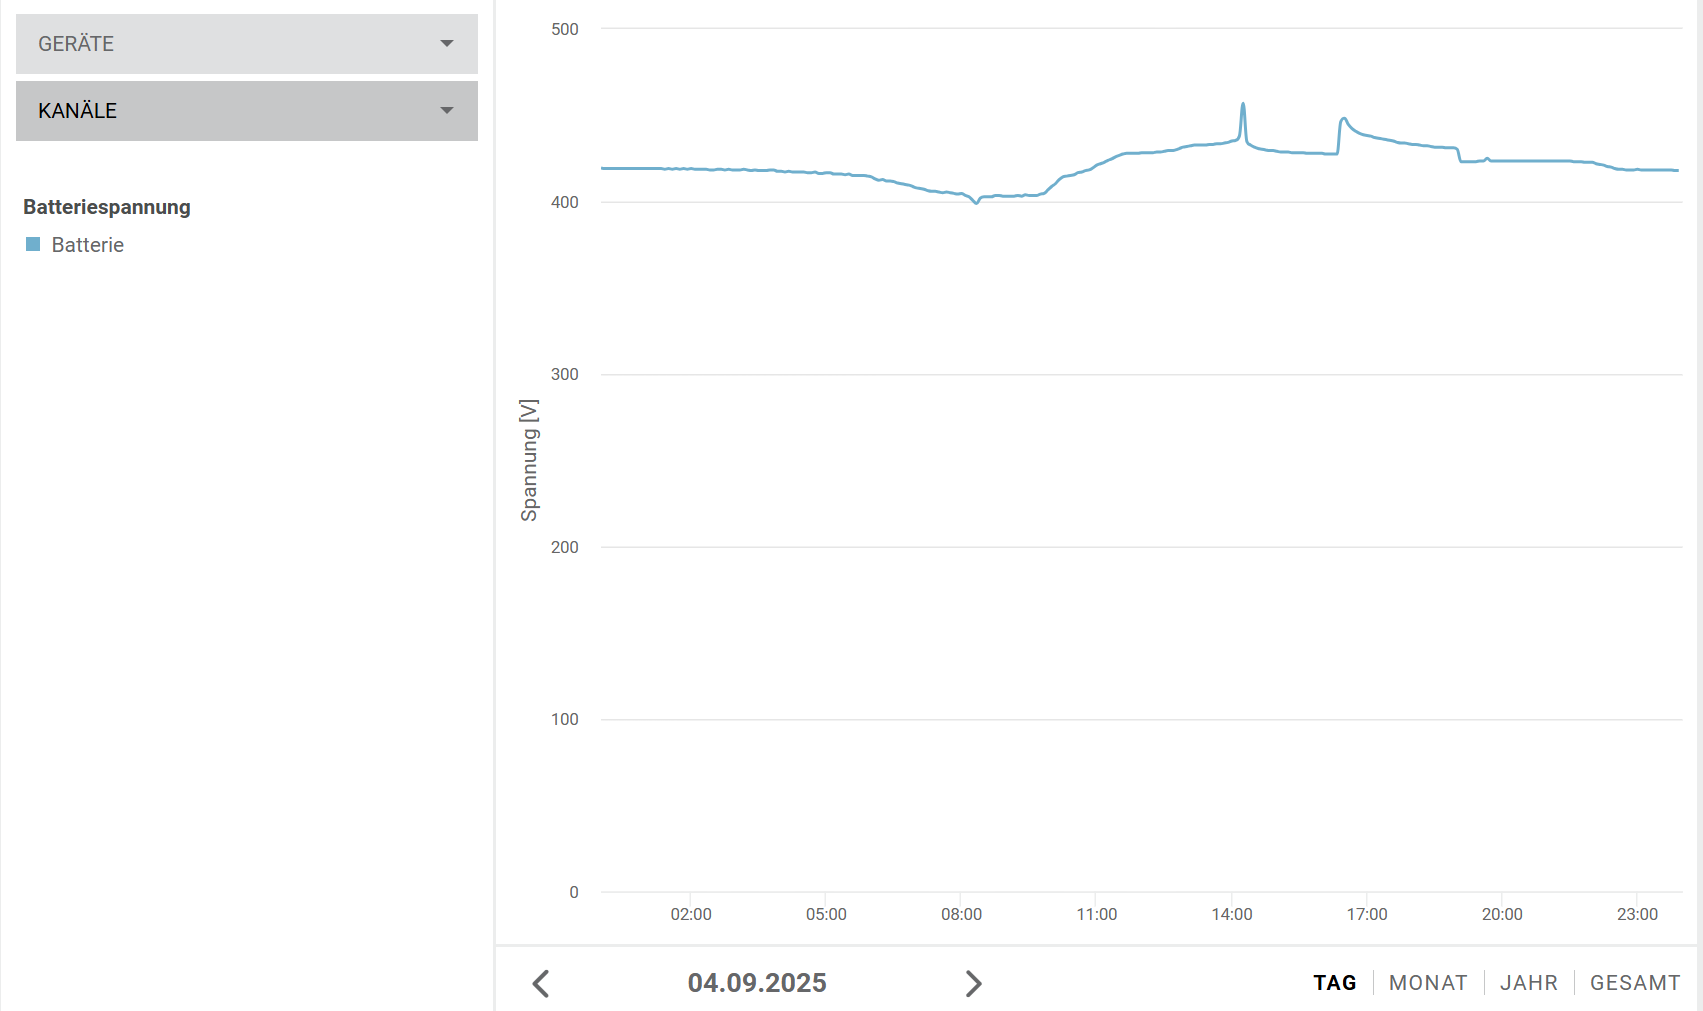1703x1011 pixels.
Task: Go to the next day arrow
Action: 973,984
